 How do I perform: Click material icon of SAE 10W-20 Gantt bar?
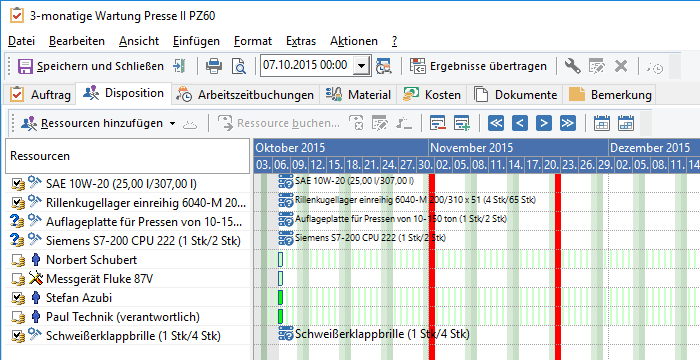click(x=286, y=181)
